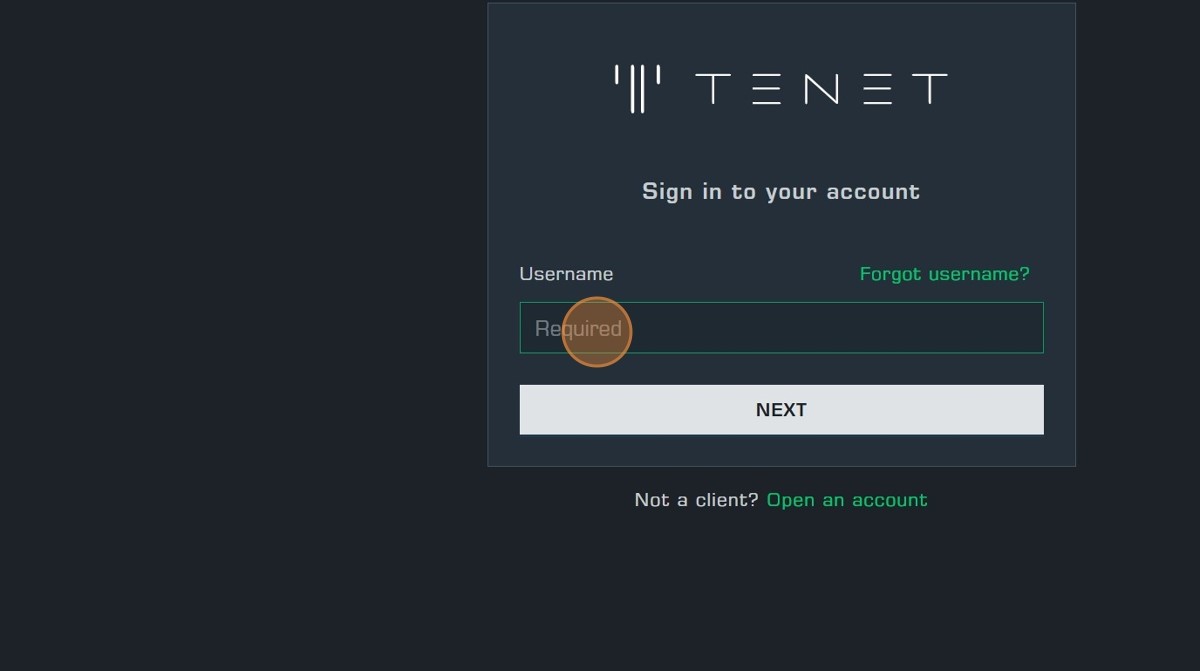Click the Sign in to your account heading

tap(781, 191)
